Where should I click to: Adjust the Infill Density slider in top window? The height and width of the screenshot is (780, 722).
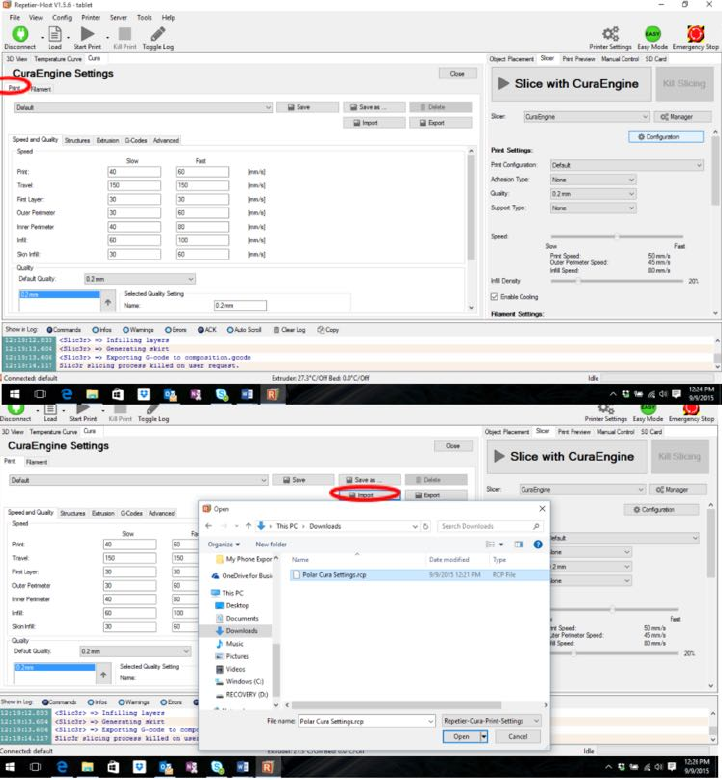[617, 281]
